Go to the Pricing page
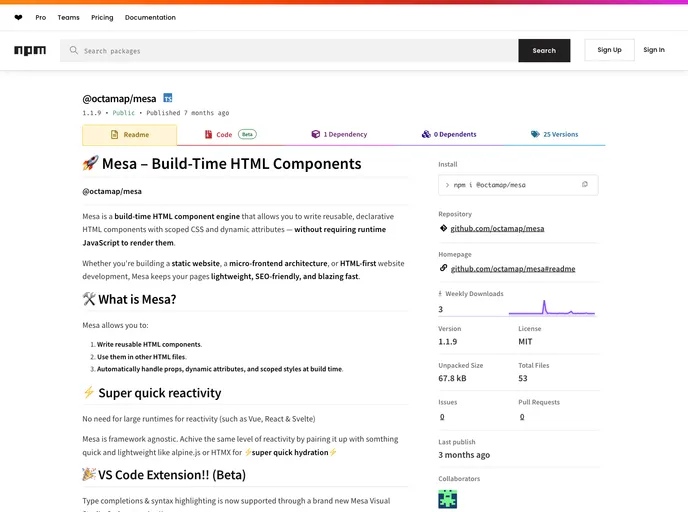Image resolution: width=688 pixels, height=512 pixels. click(x=102, y=18)
